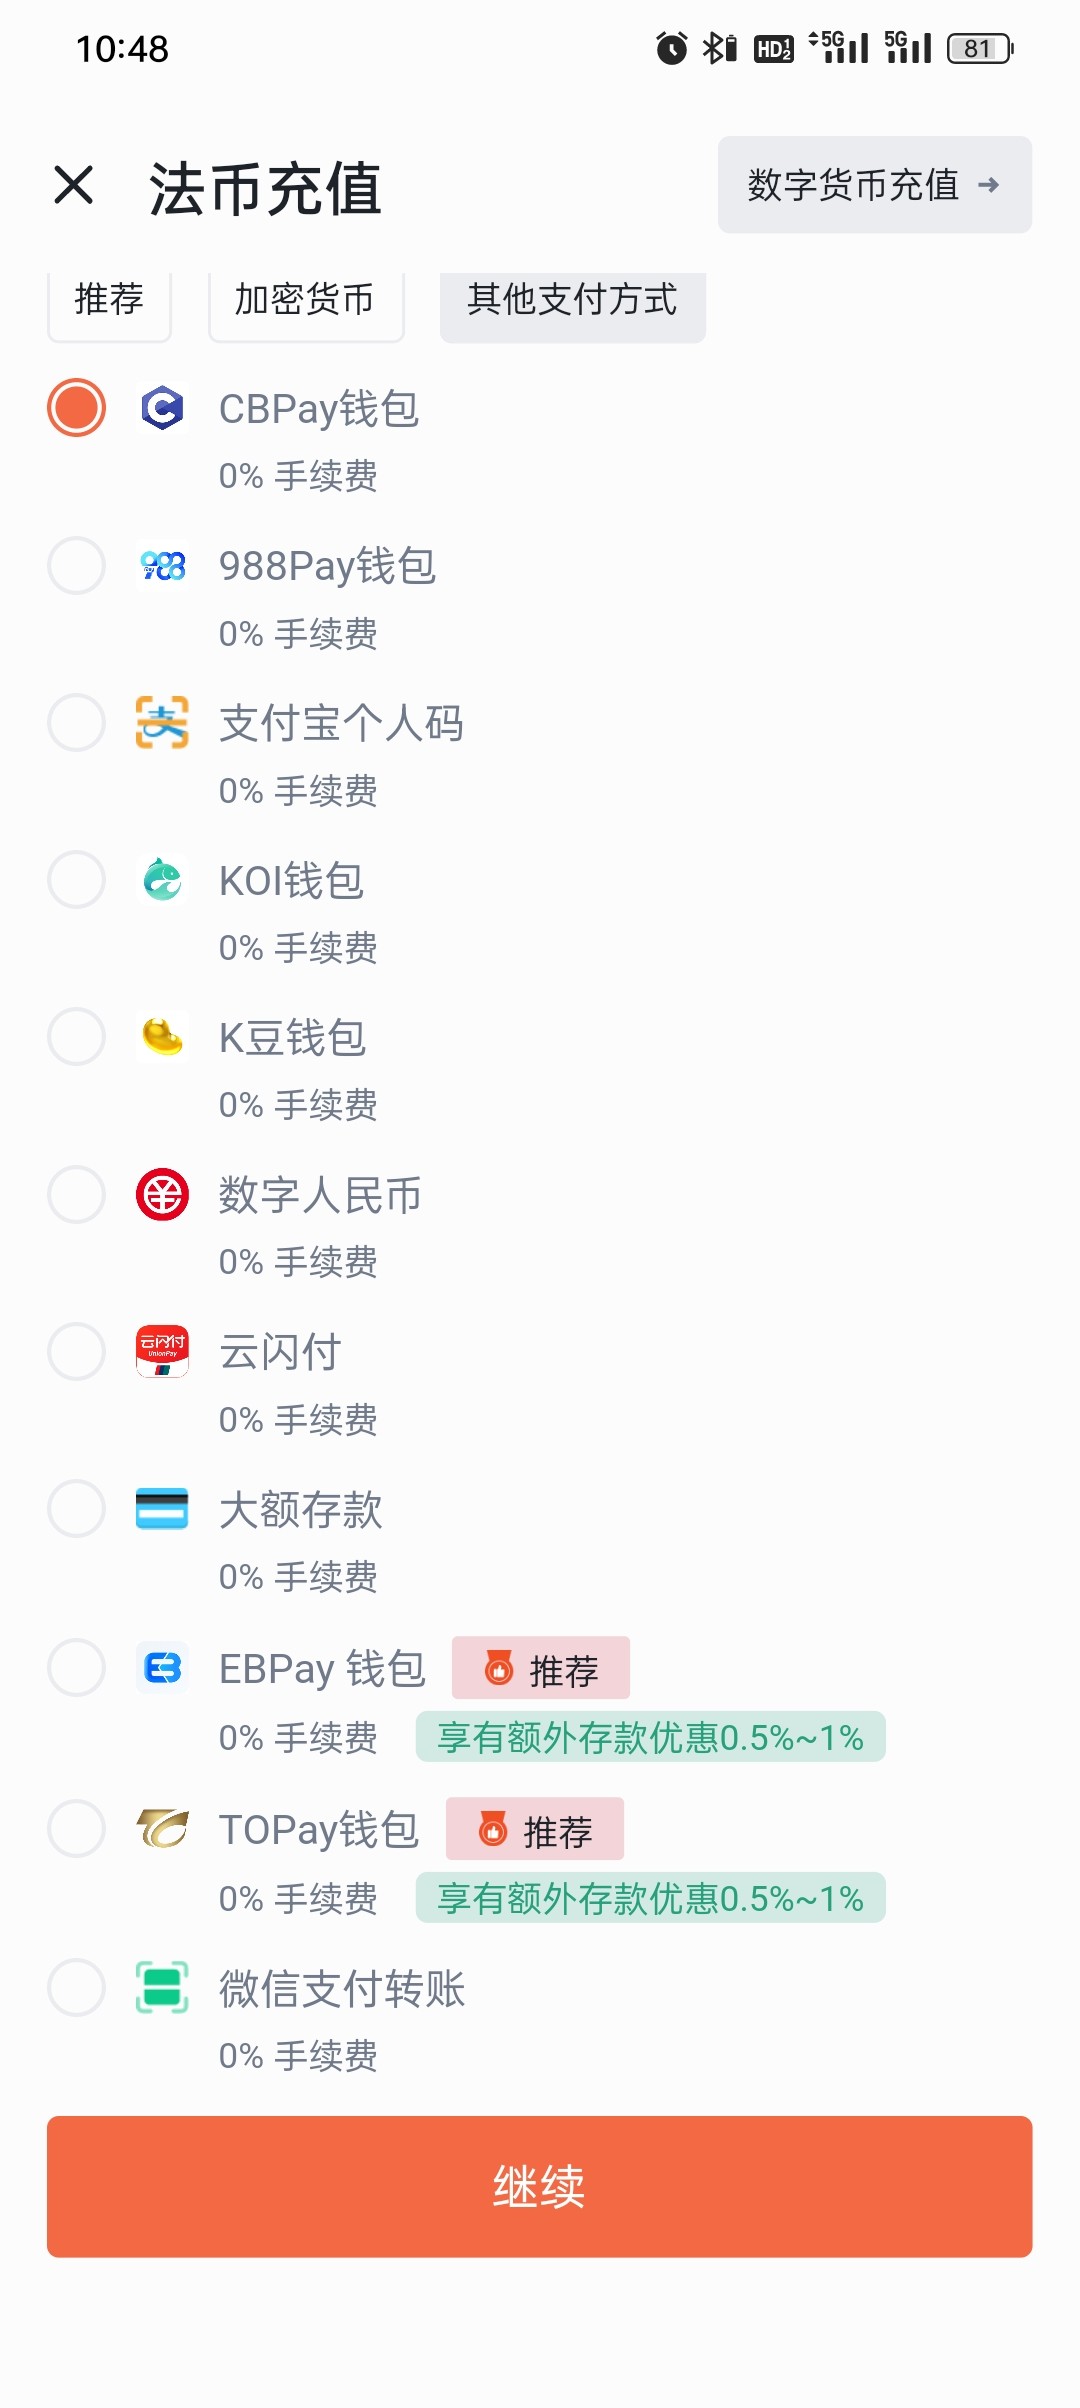The height and width of the screenshot is (2408, 1080).
Task: Tap the CBPay wallet logo icon
Action: [x=162, y=408]
